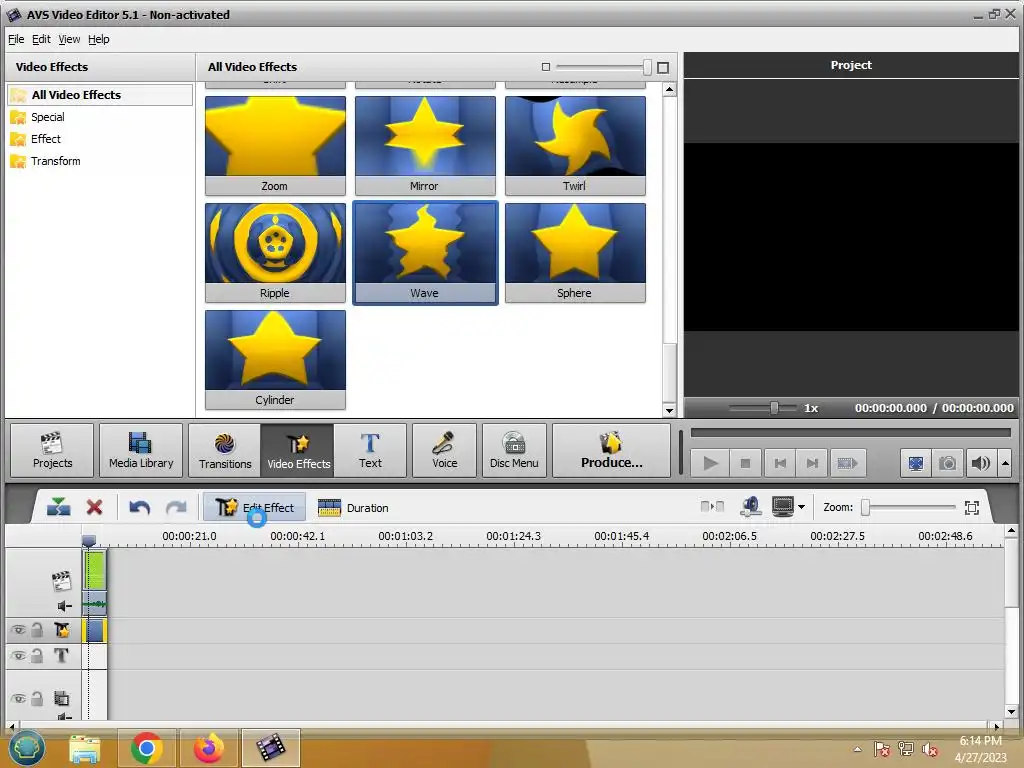1024x768 pixels.
Task: Select the Ripple effect thumbnail
Action: (x=275, y=253)
